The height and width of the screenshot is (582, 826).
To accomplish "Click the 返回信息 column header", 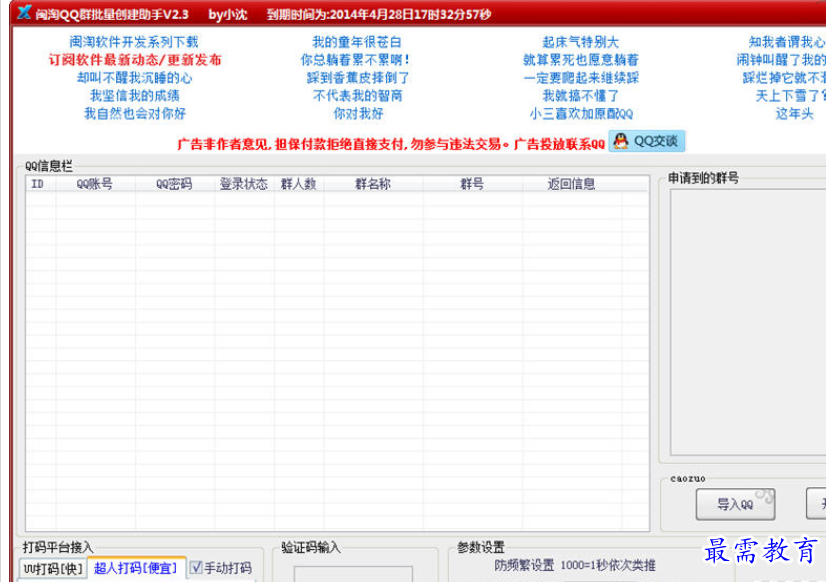I will 572,184.
